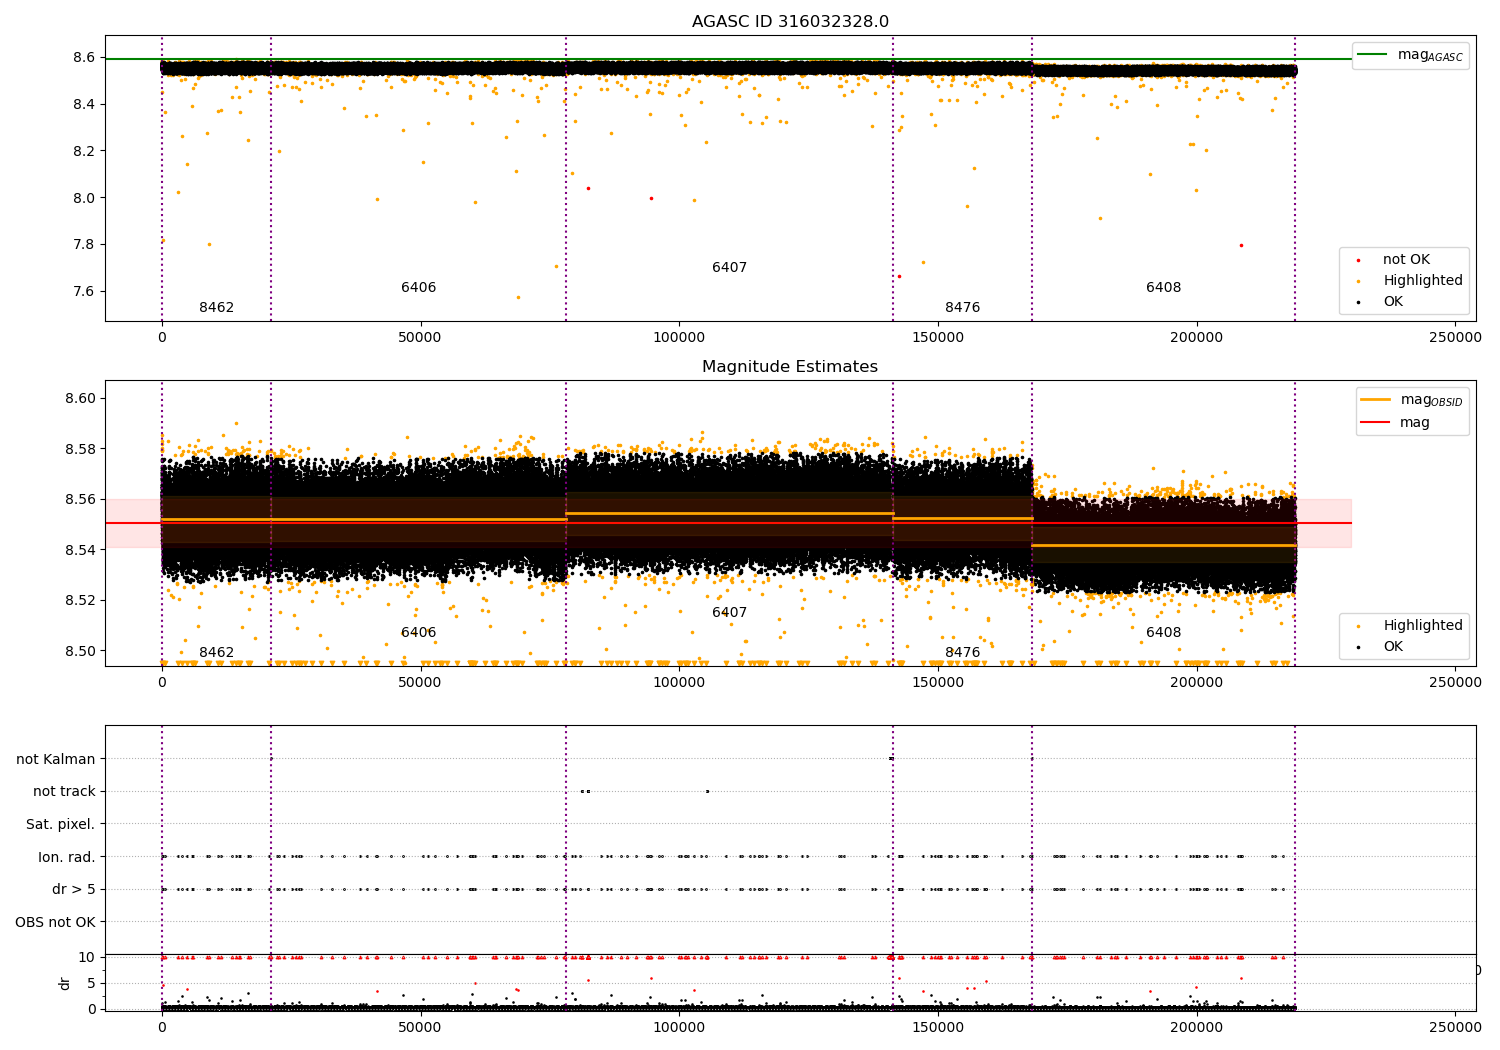Click the 'dr > 5' row label
The width and height of the screenshot is (1500, 1050).
74,889
